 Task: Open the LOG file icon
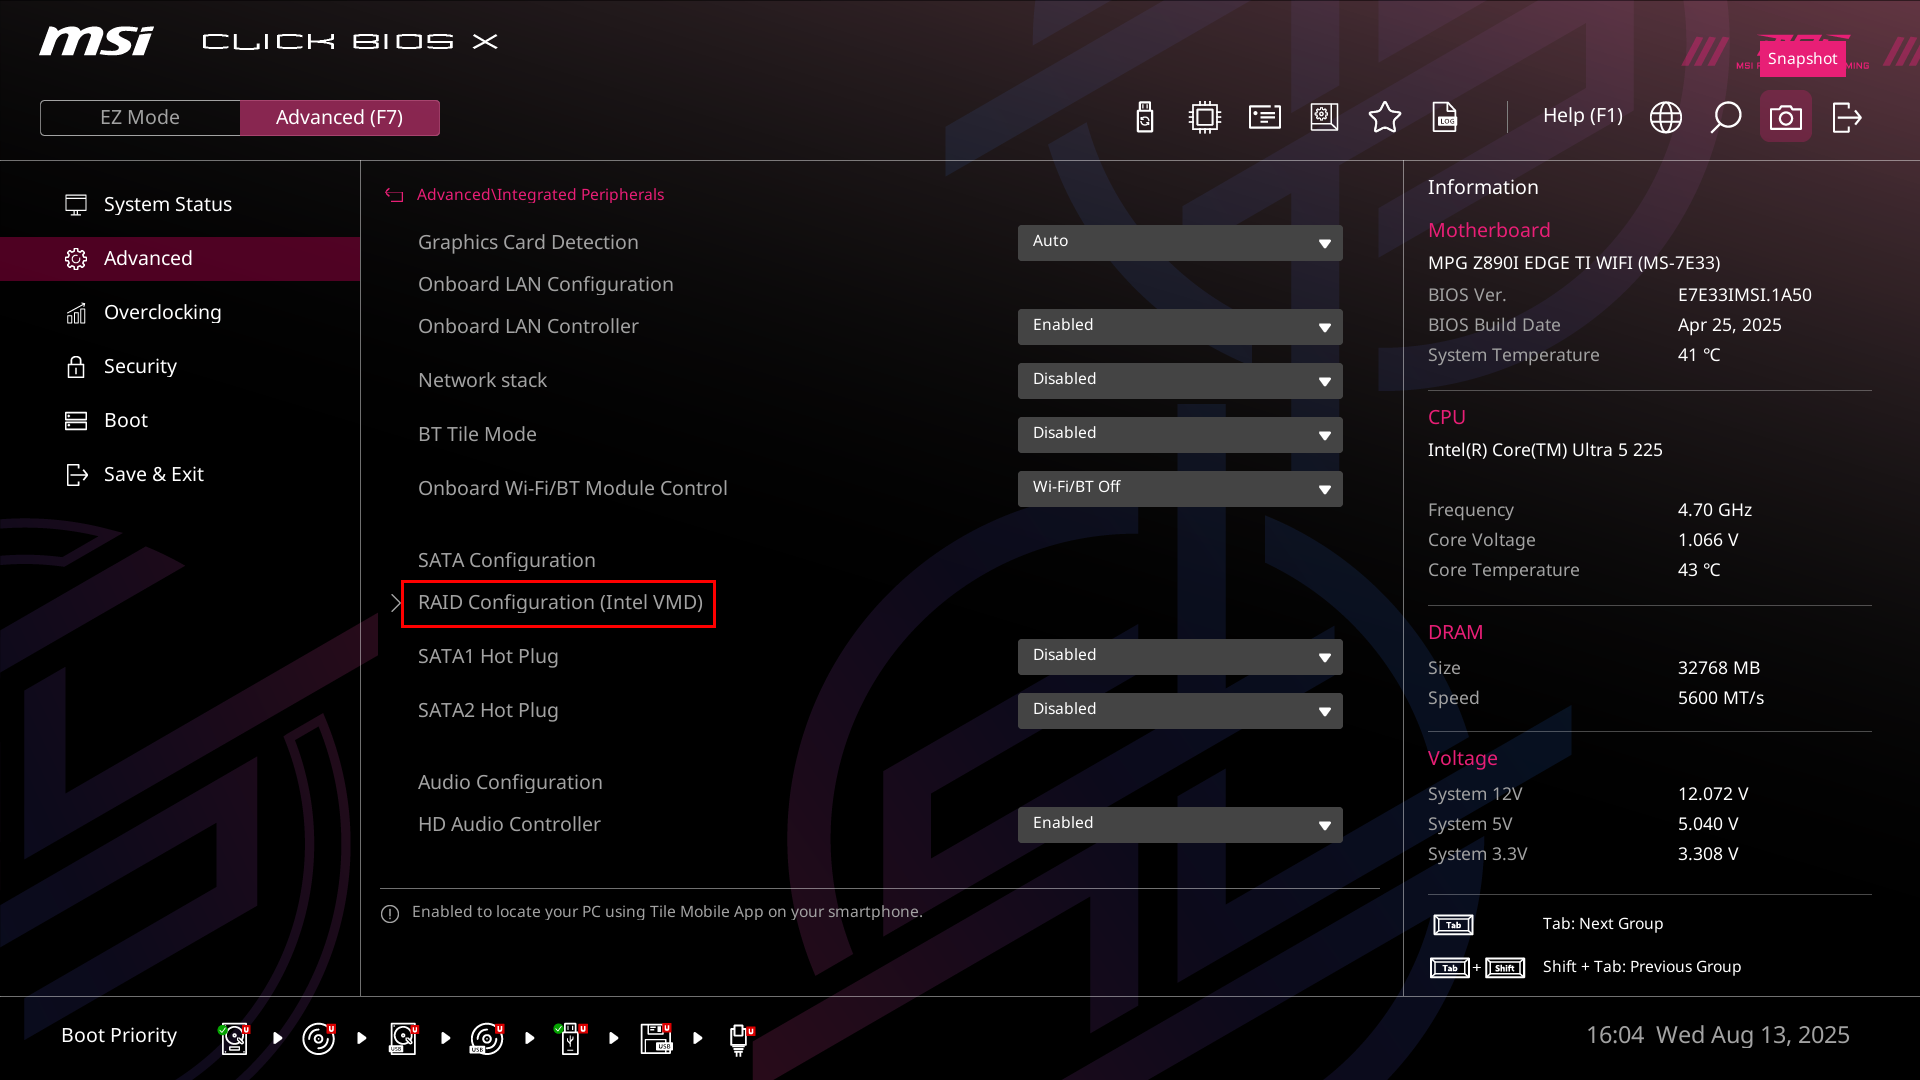[1445, 117]
